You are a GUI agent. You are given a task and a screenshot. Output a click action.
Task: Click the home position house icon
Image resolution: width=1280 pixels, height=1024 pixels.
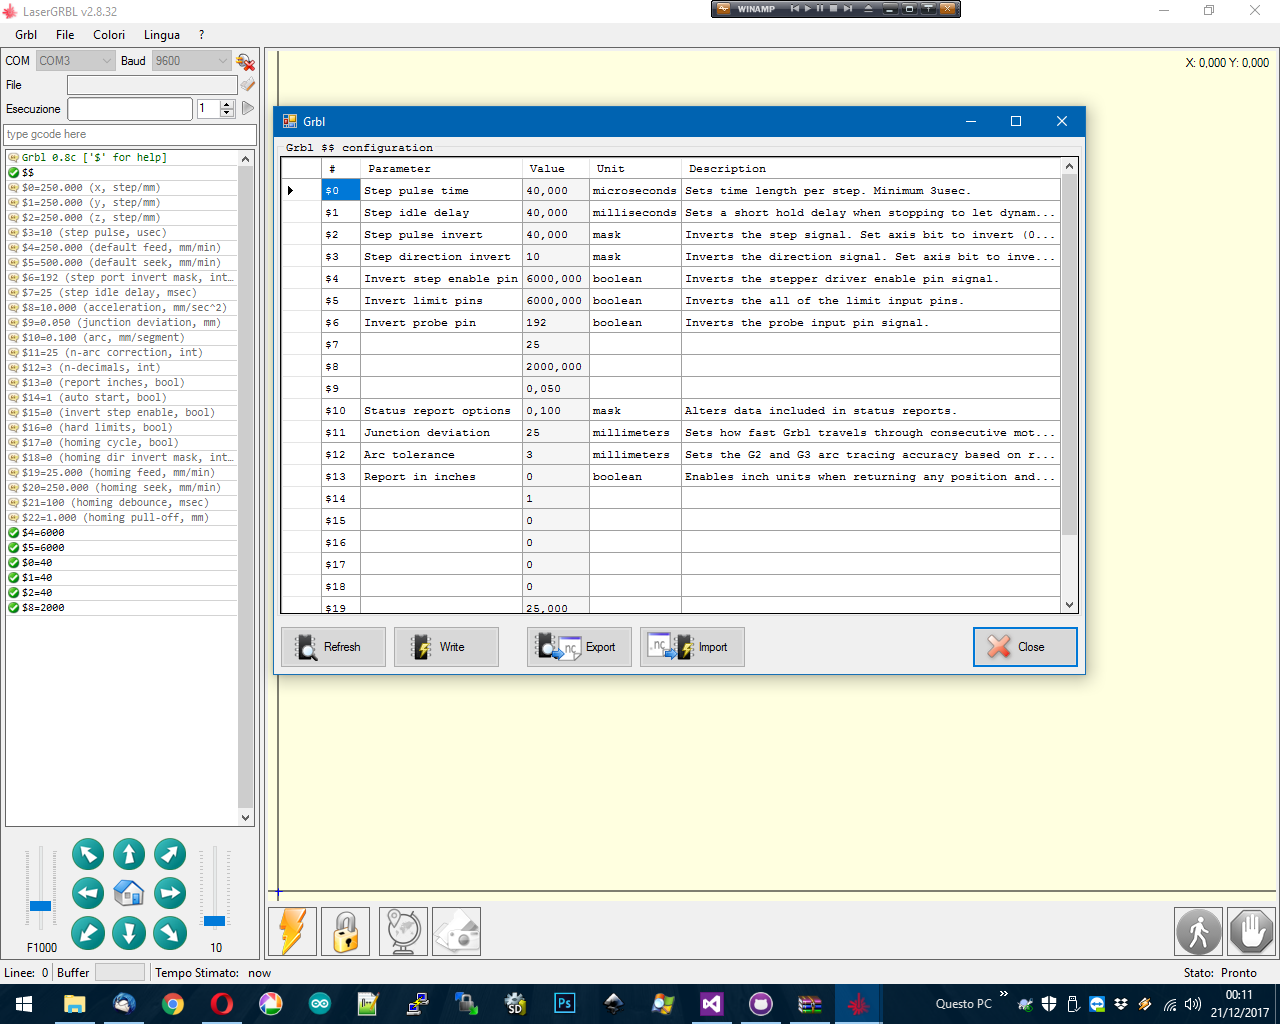[x=129, y=893]
